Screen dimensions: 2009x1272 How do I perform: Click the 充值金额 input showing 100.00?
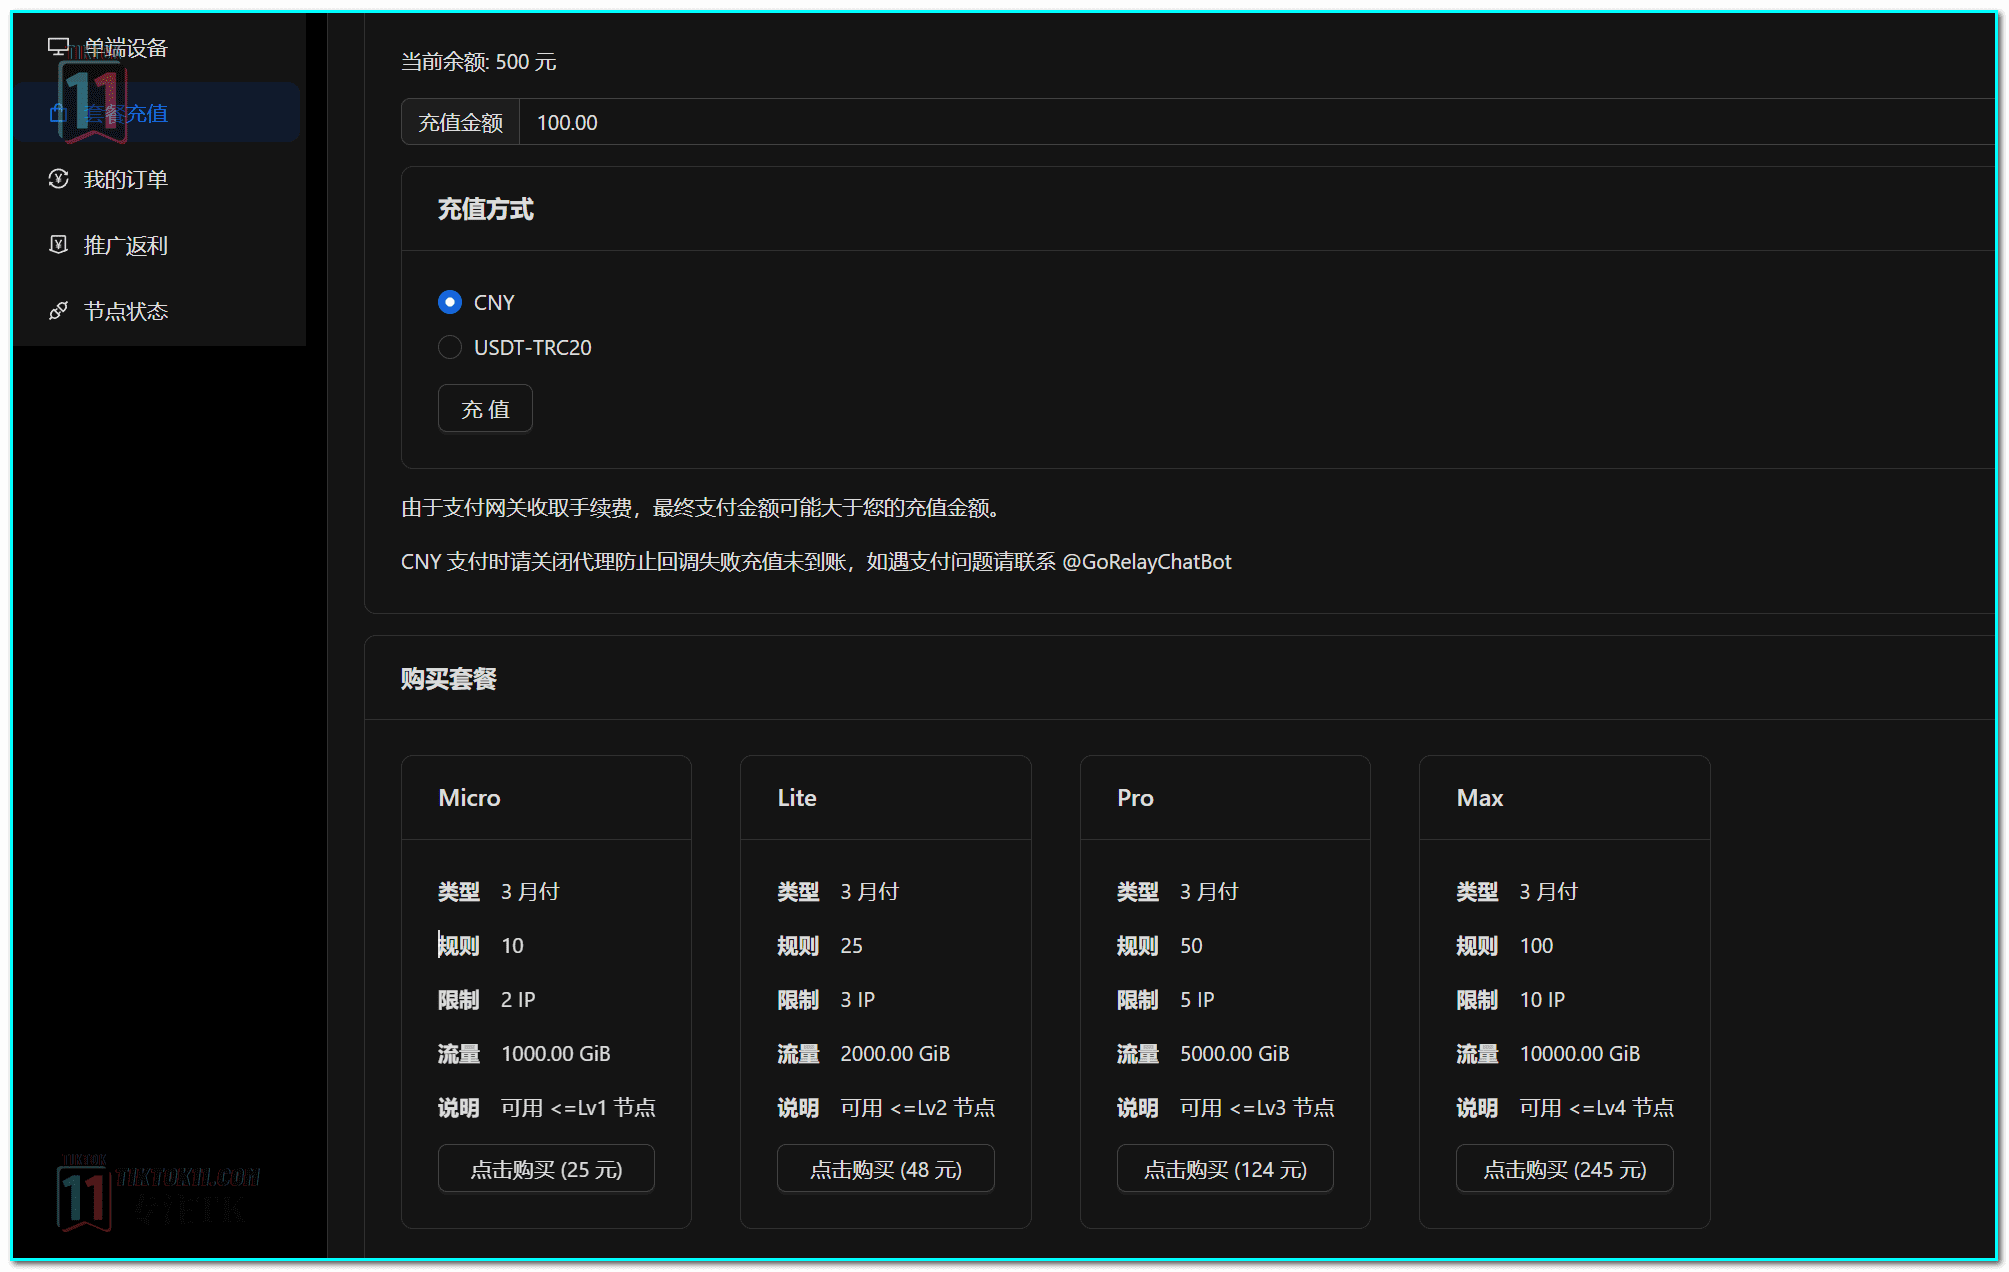(x=1257, y=122)
